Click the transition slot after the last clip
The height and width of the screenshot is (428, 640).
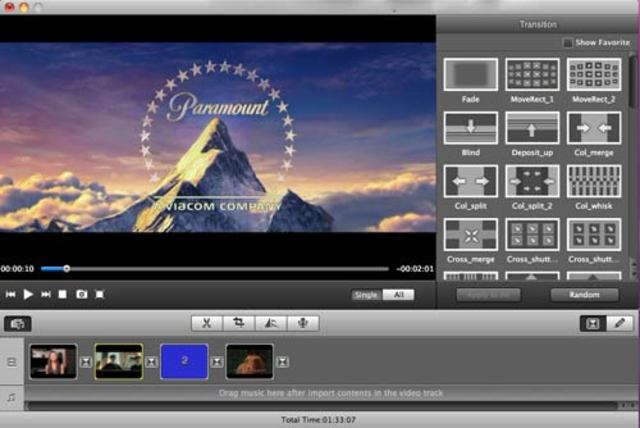pos(282,362)
